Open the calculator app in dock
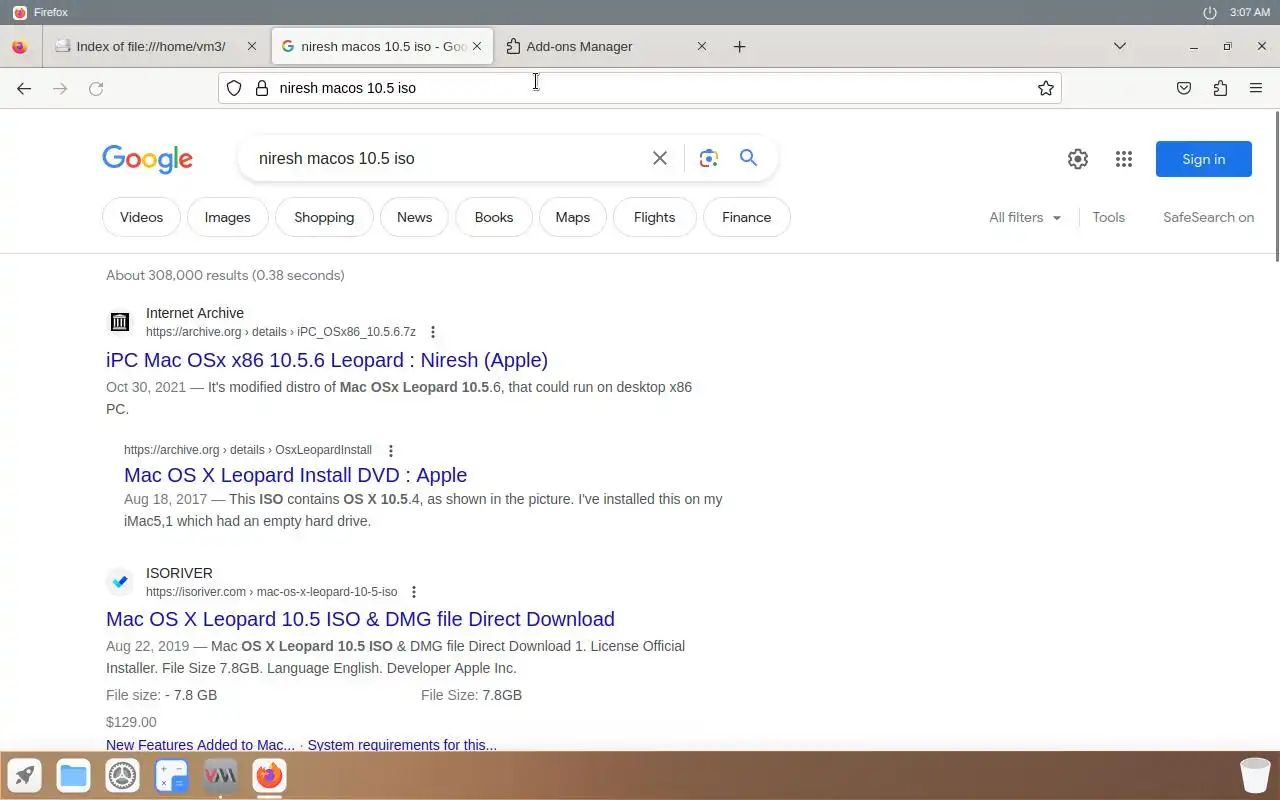 [171, 775]
